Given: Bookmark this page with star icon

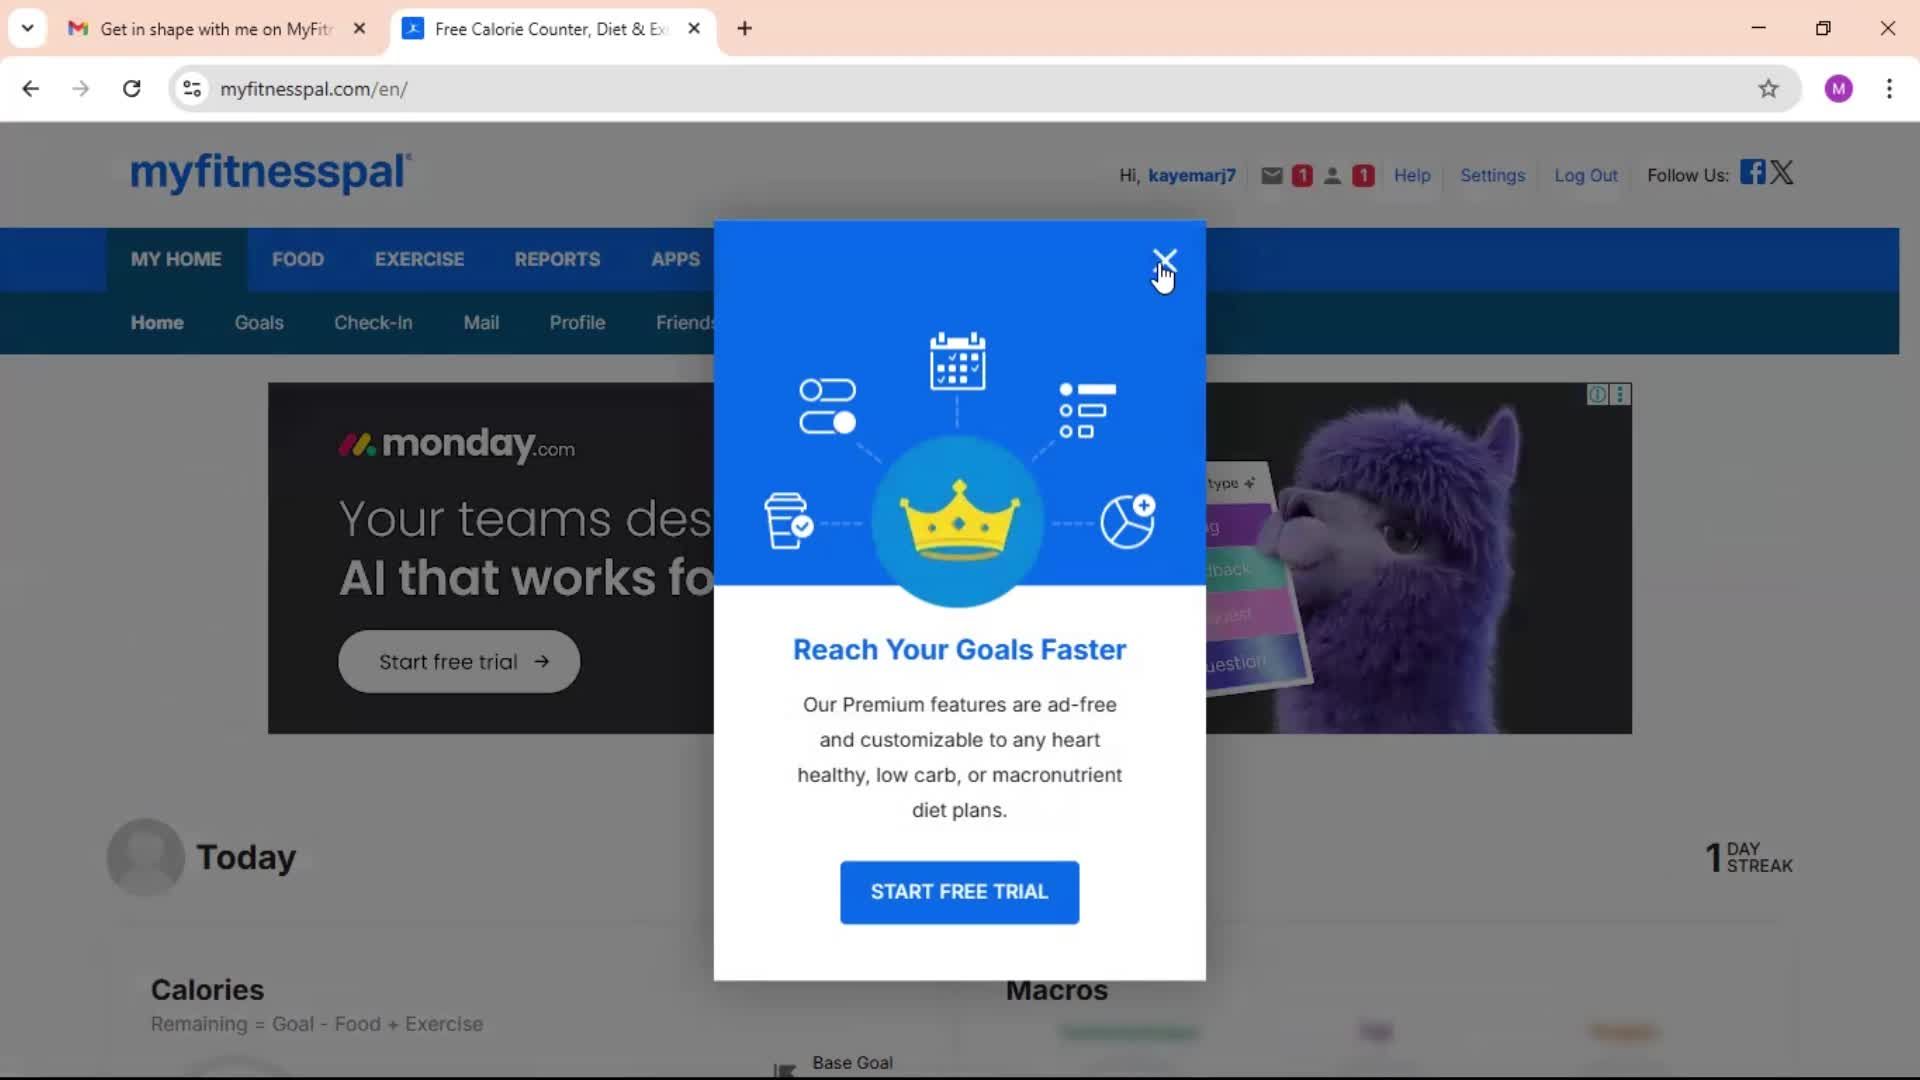Looking at the screenshot, I should pyautogui.click(x=1768, y=89).
